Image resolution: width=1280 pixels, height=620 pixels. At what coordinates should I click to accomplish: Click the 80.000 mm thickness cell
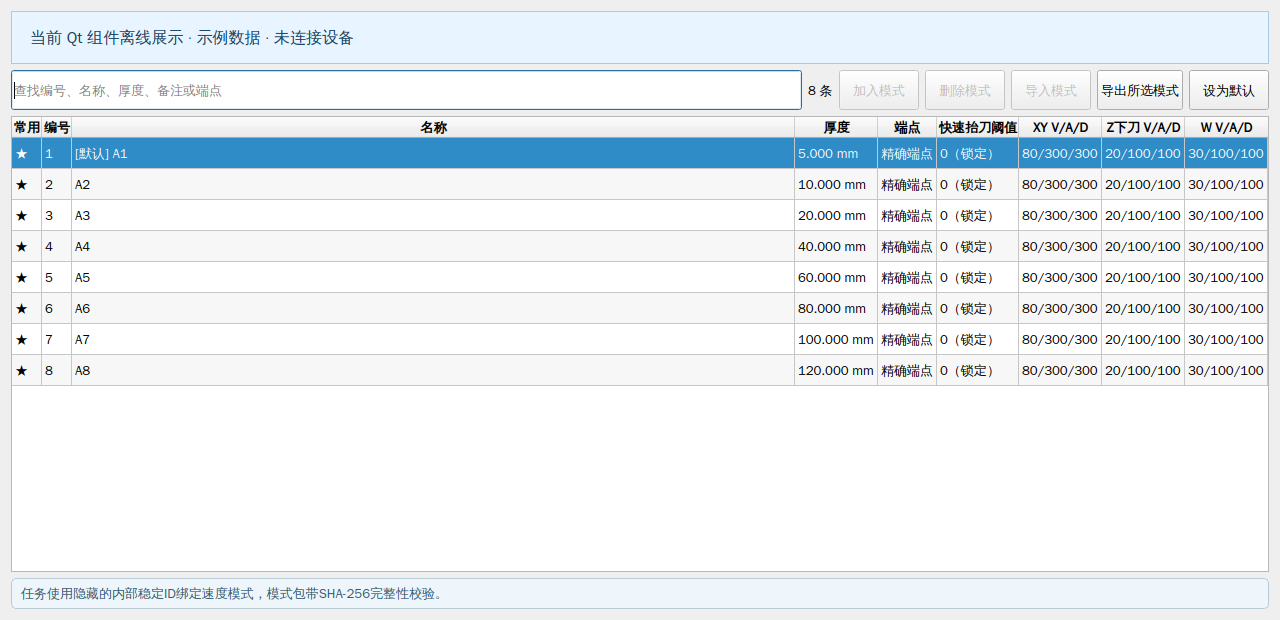(836, 309)
